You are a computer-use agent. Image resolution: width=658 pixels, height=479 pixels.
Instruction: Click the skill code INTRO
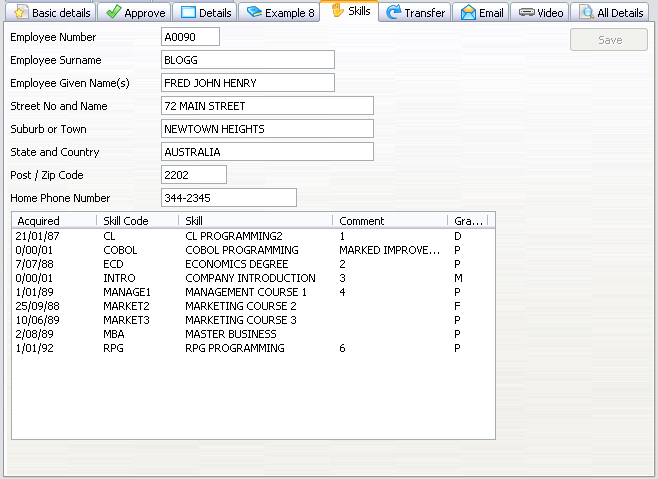click(x=119, y=278)
